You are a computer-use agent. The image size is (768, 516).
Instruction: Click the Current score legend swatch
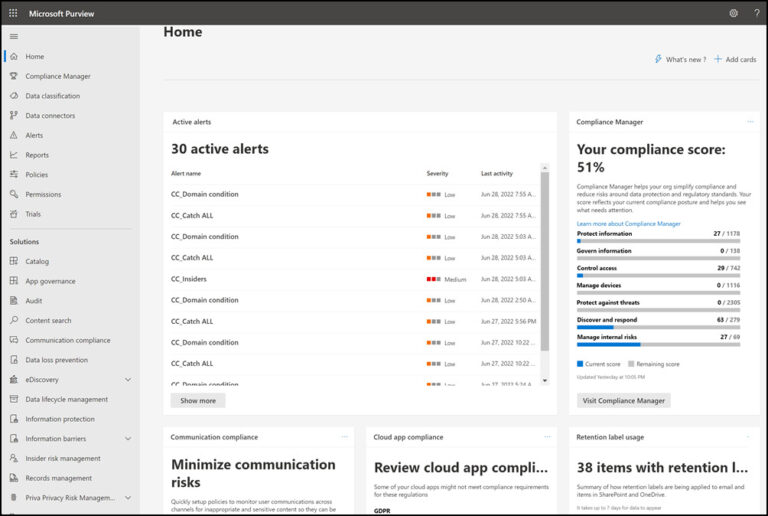coord(580,364)
